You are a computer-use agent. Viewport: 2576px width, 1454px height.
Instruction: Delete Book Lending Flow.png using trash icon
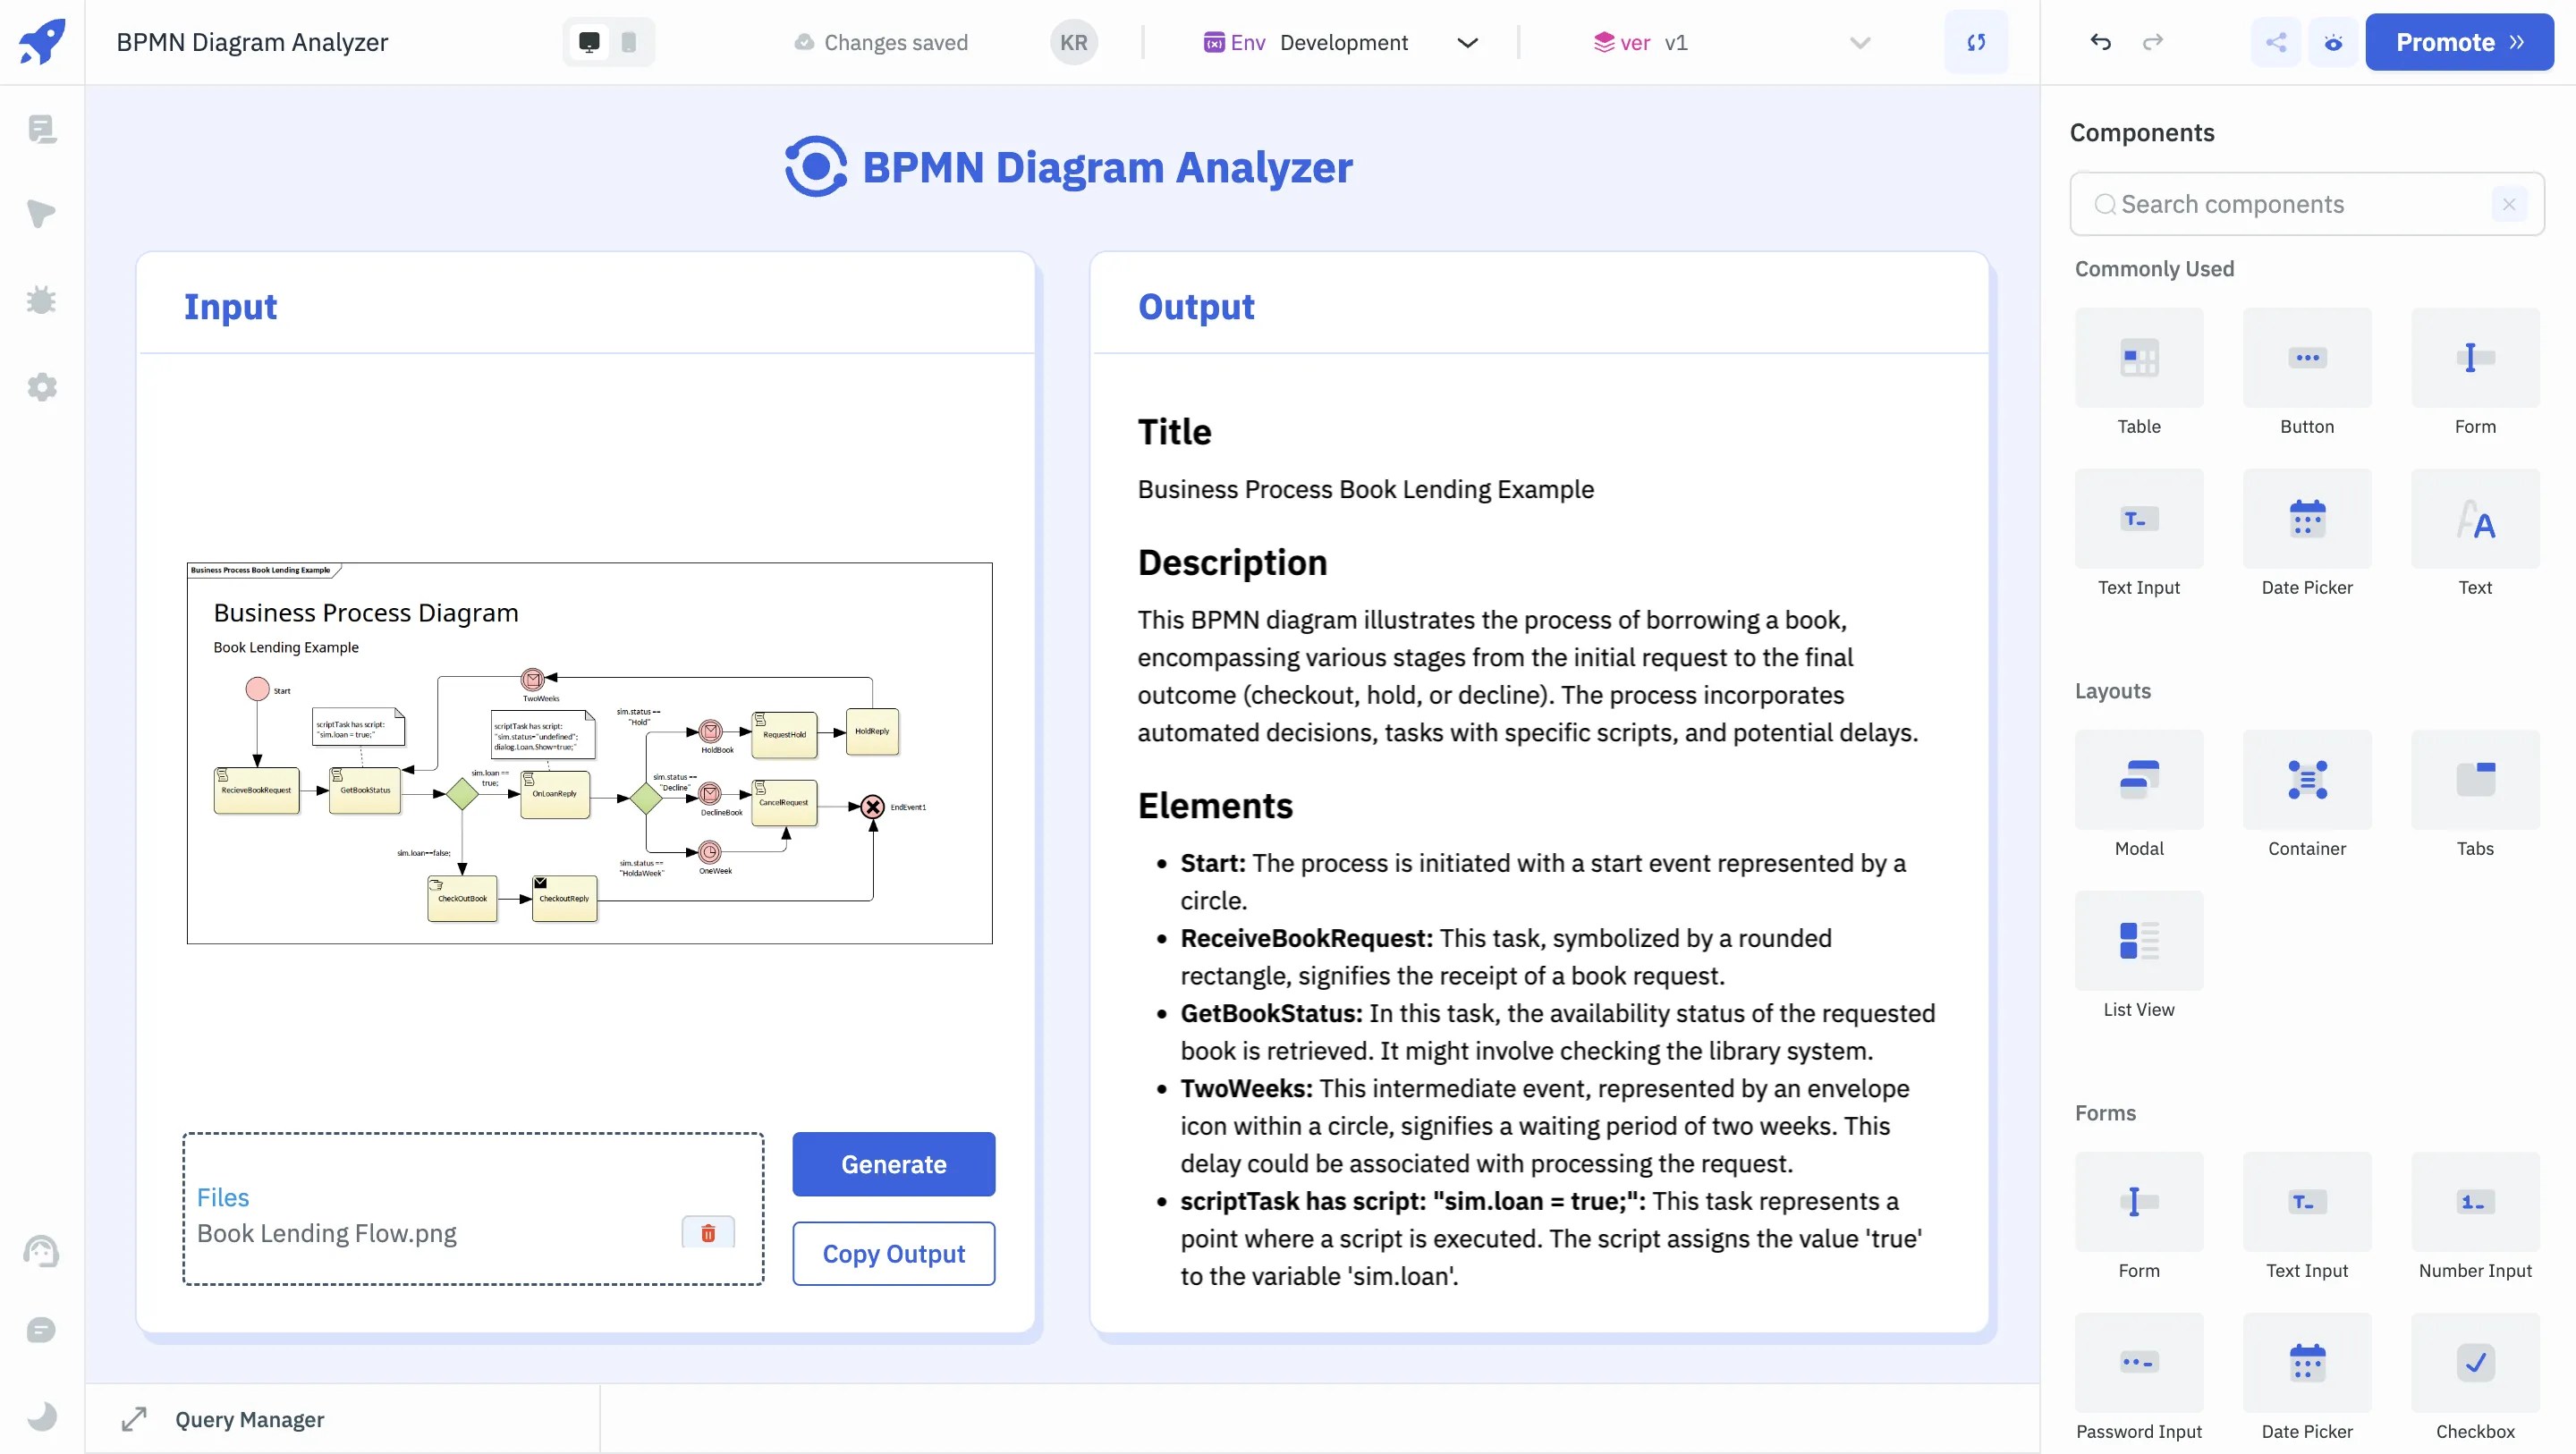click(708, 1233)
